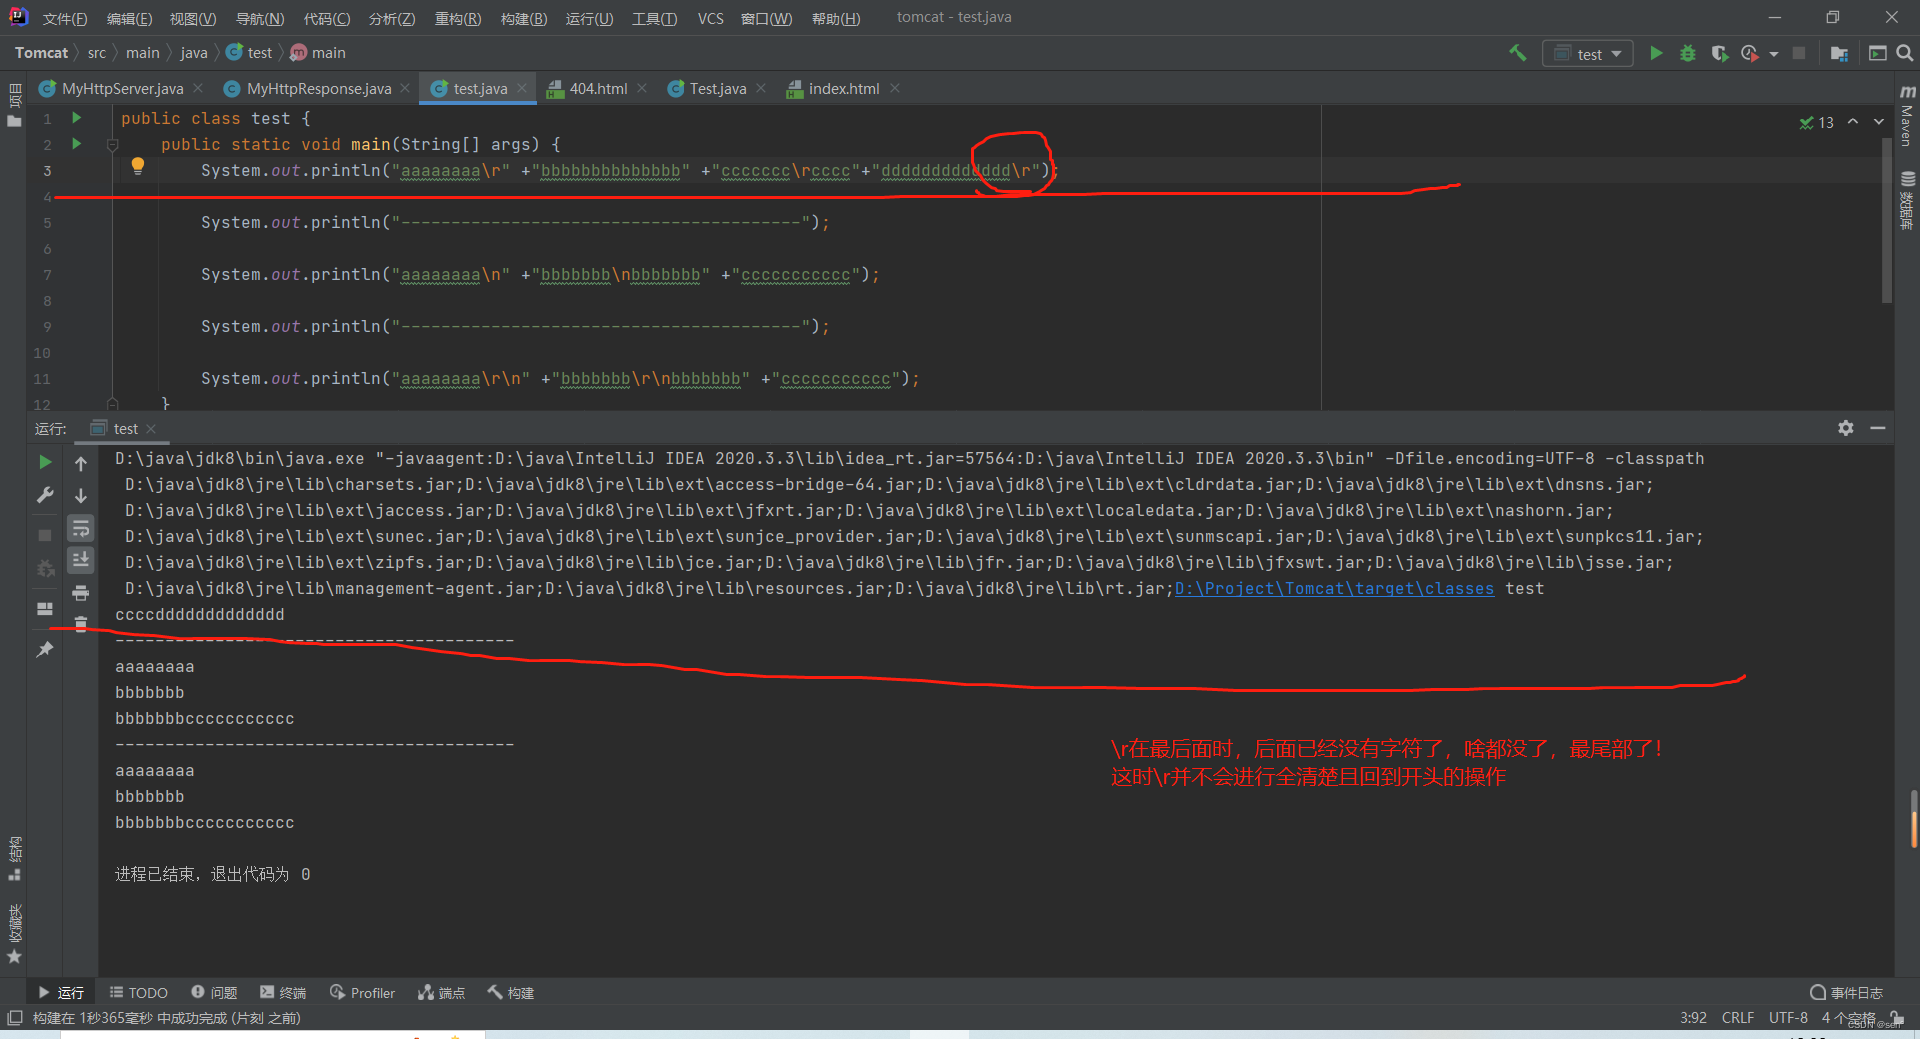
Task: Open run console settings gear
Action: click(x=1845, y=428)
